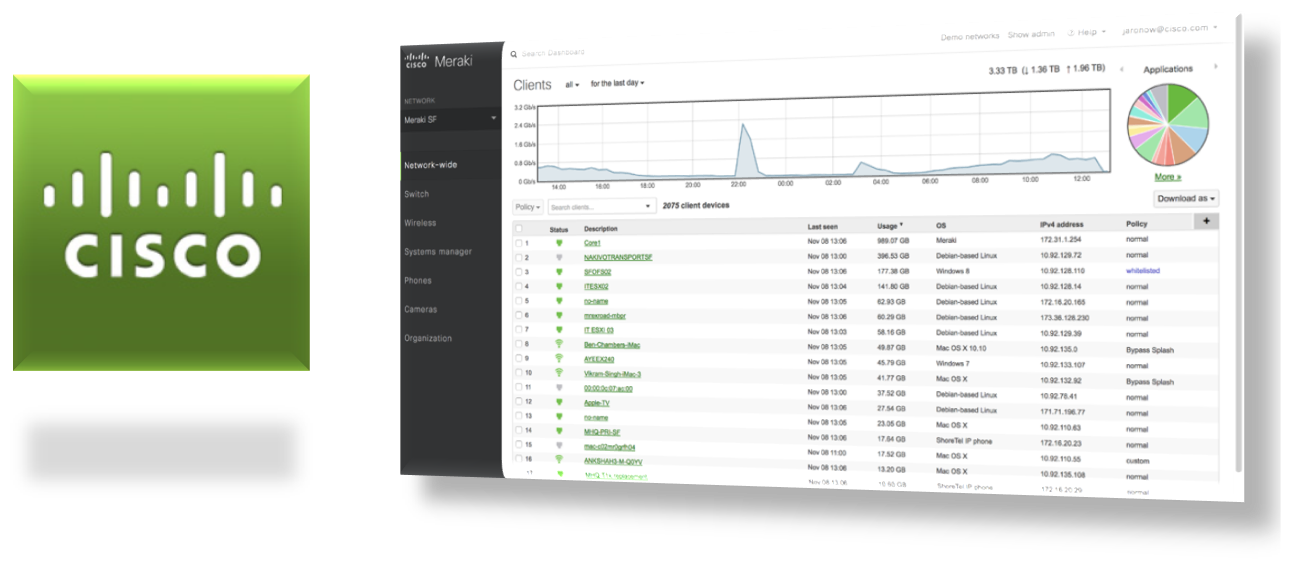Open the Download as dropdown
The width and height of the screenshot is (1309, 567).
point(1186,198)
